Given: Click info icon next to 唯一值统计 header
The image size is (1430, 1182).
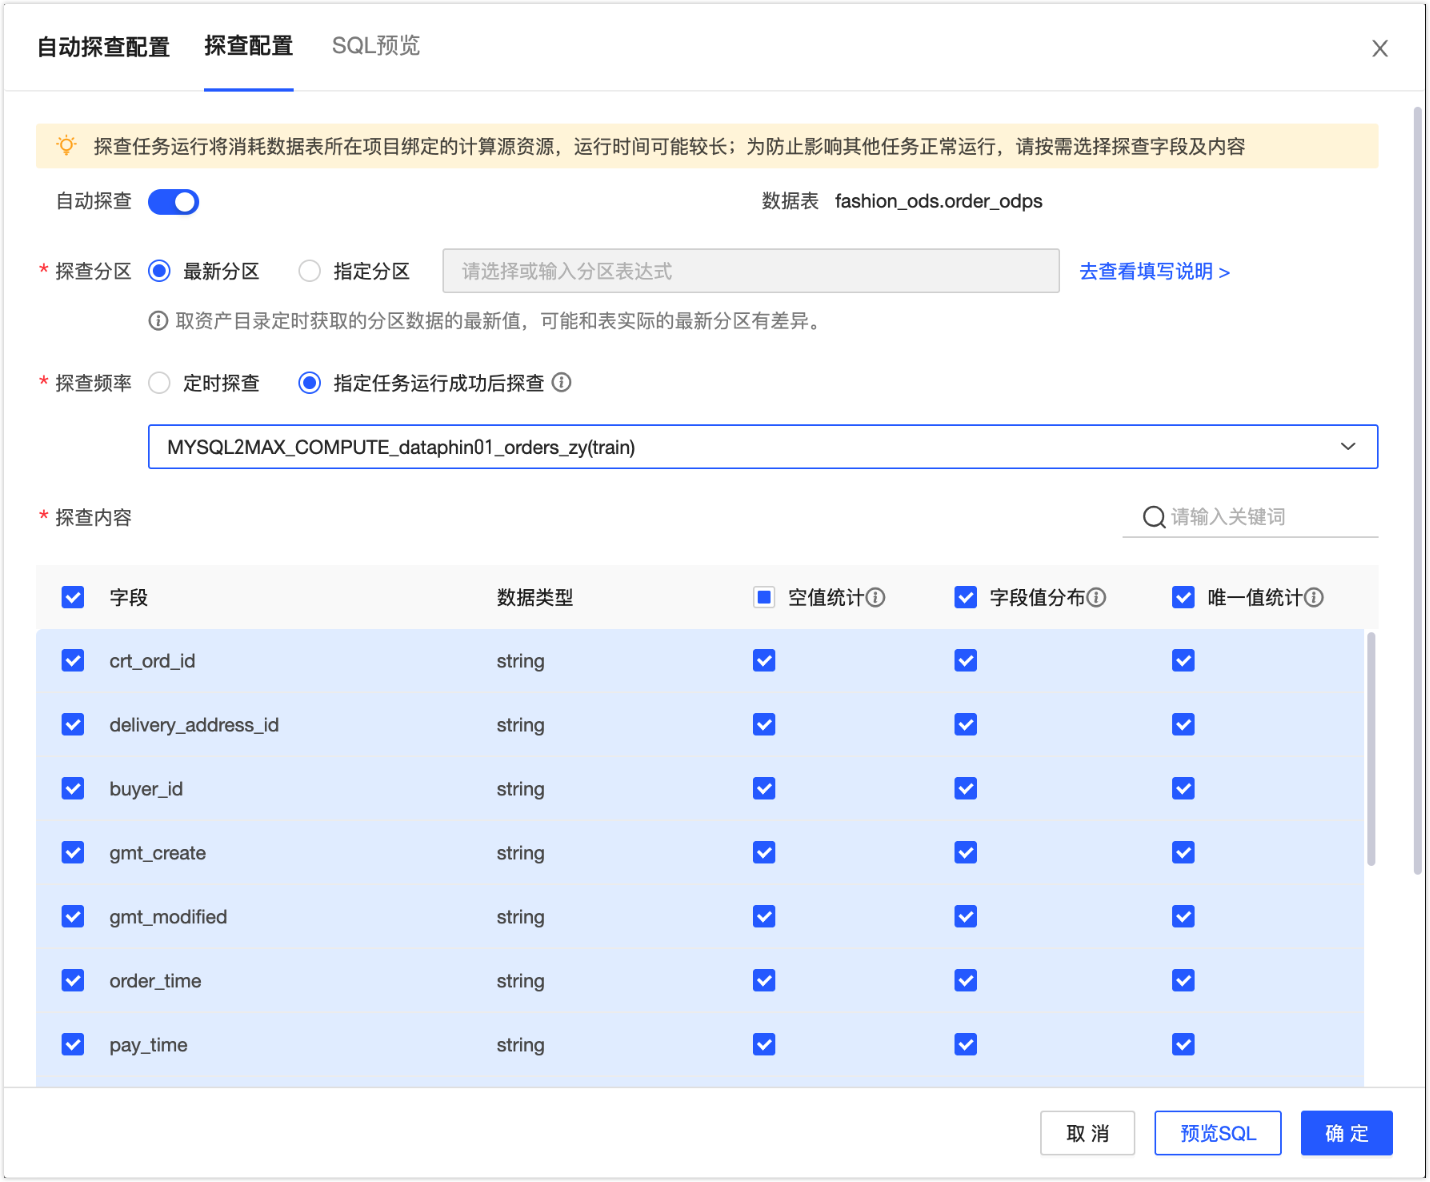Looking at the screenshot, I should coord(1314,598).
